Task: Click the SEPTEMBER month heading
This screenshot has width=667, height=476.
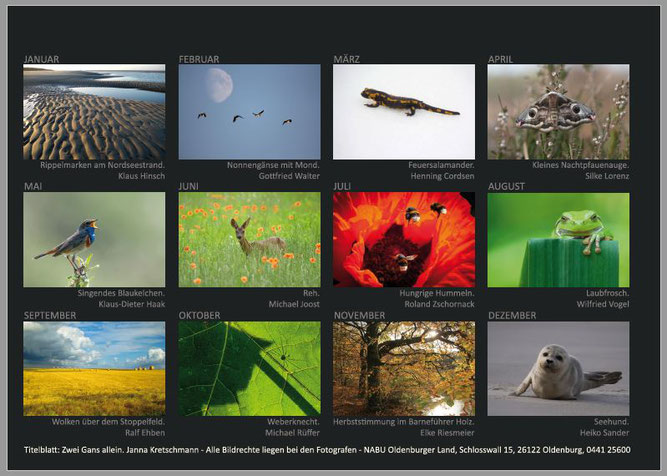Action: [x=50, y=315]
